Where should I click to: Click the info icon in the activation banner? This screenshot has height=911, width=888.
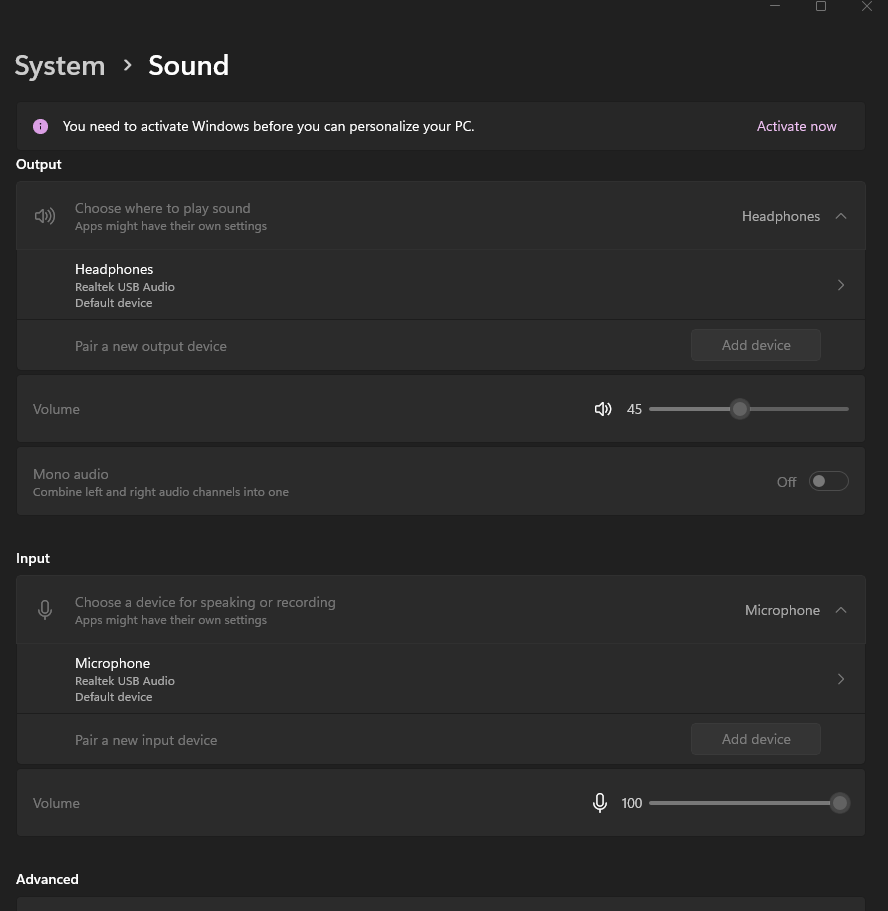(x=40, y=126)
